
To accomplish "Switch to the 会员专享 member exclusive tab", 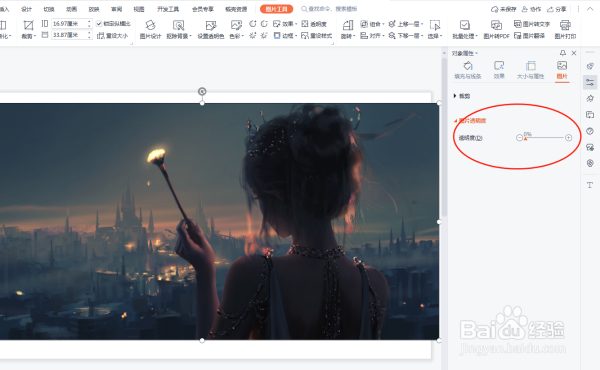I will (x=203, y=9).
